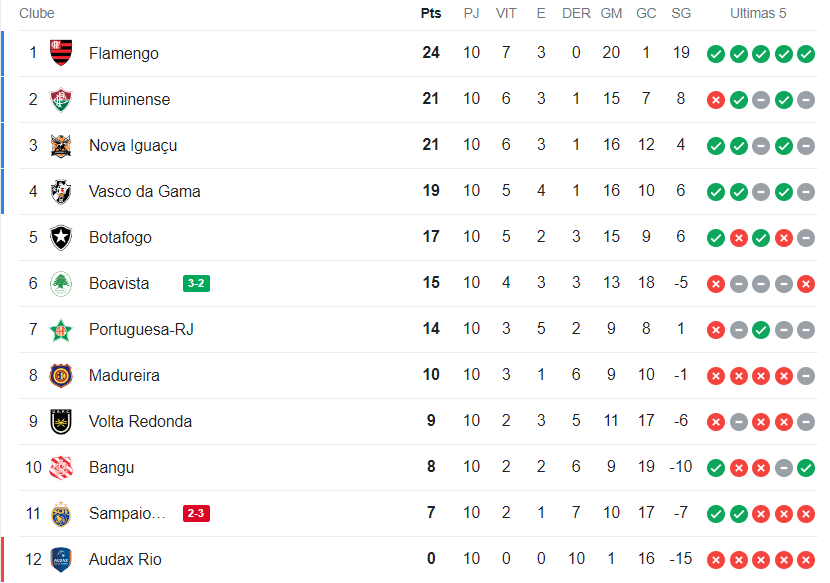This screenshot has width=830, height=583.
Task: Click Audax Rio's last red loss indicator
Action: (x=806, y=560)
